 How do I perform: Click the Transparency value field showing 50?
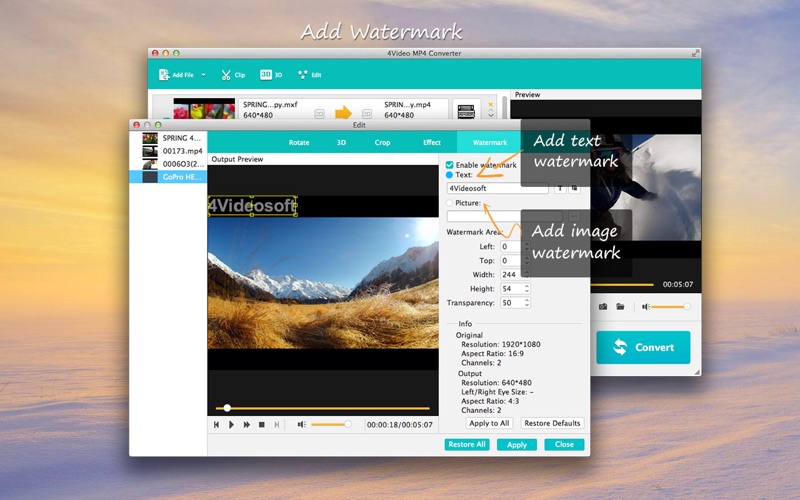(x=512, y=303)
